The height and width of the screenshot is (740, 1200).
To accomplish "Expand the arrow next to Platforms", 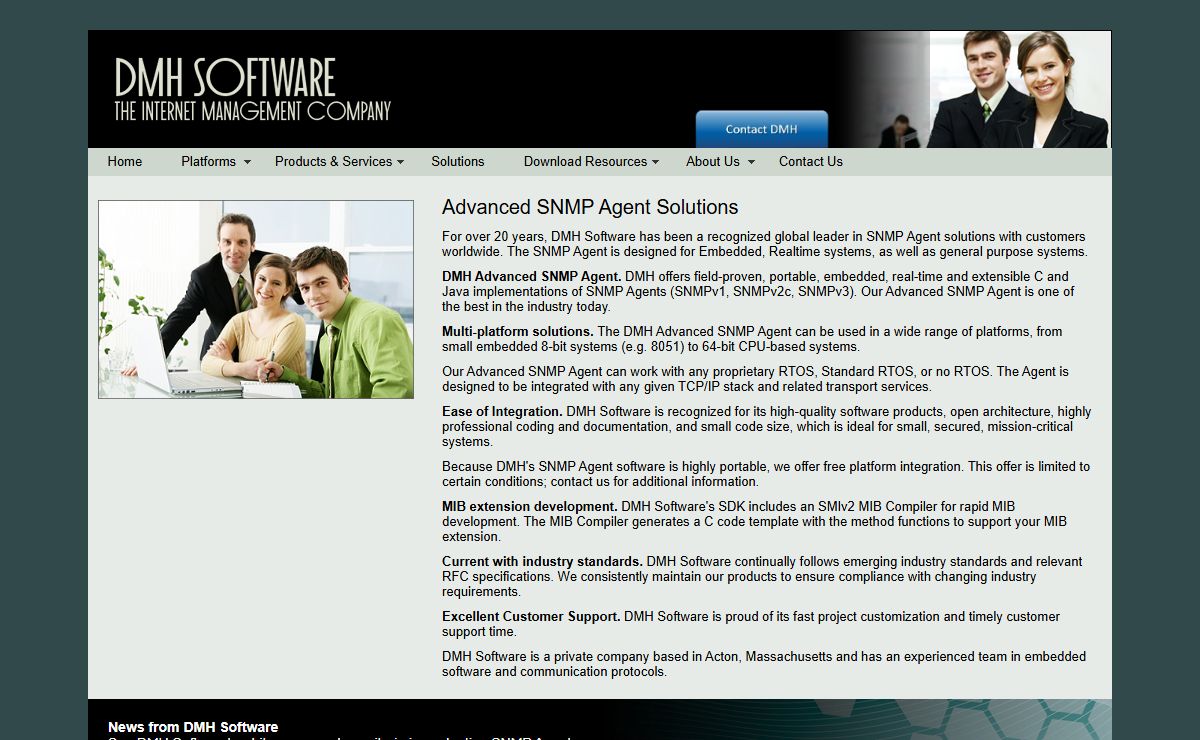I will [247, 162].
